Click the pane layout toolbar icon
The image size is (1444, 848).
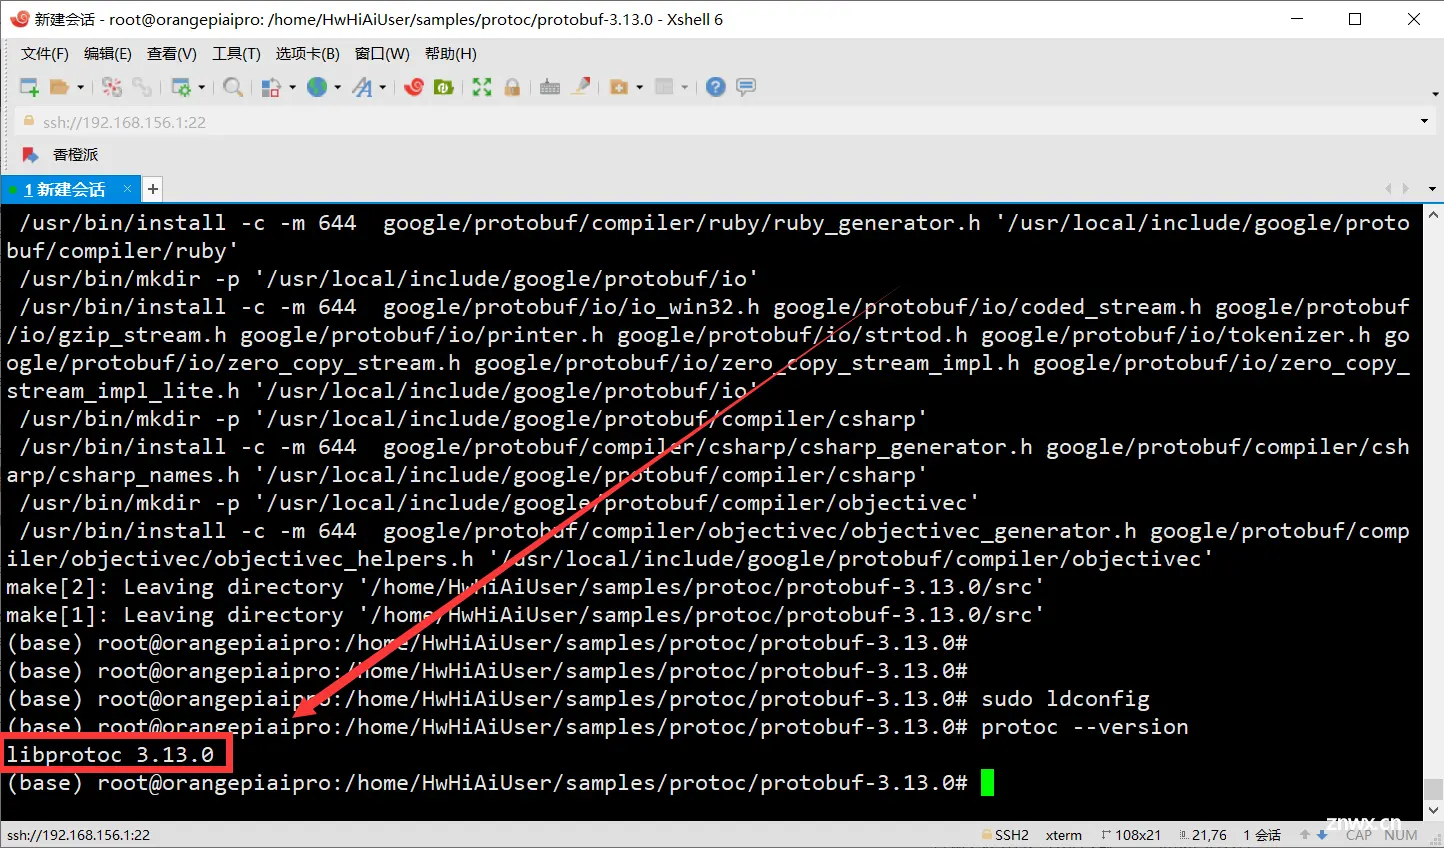[x=664, y=87]
